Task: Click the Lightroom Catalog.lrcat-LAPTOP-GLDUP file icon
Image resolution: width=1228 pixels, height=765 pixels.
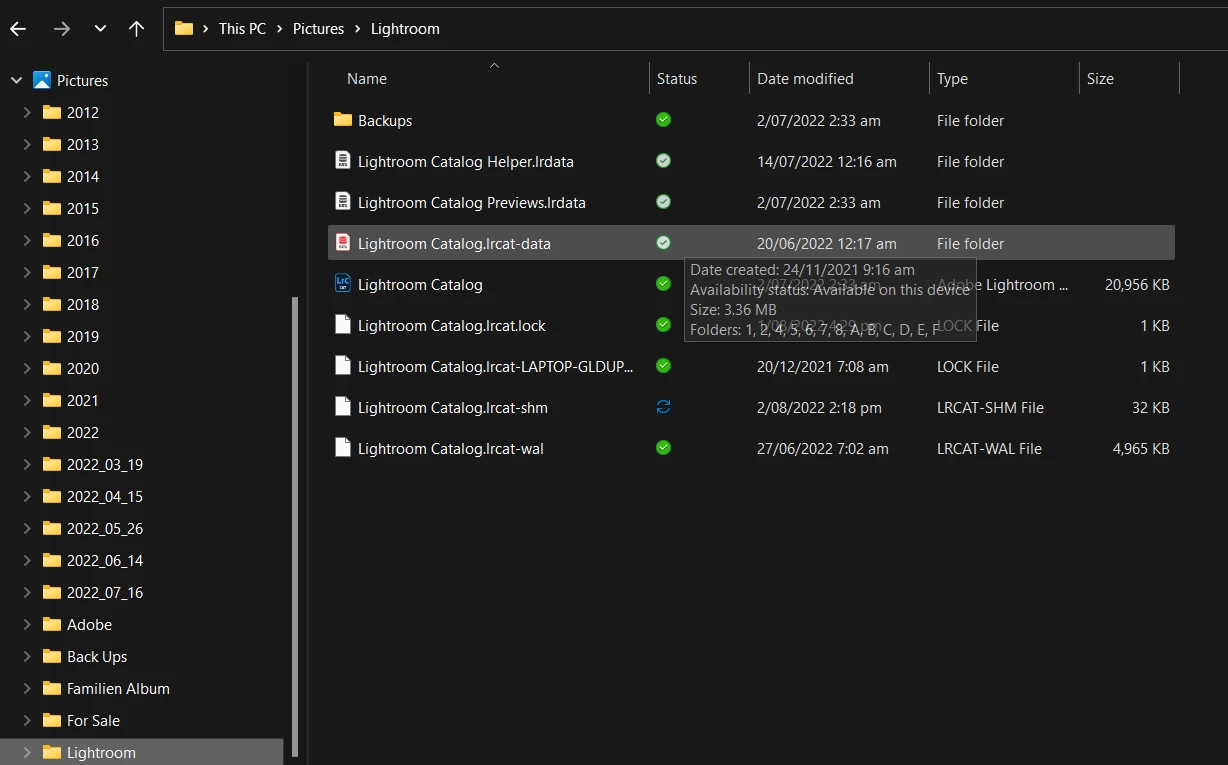Action: click(x=343, y=366)
